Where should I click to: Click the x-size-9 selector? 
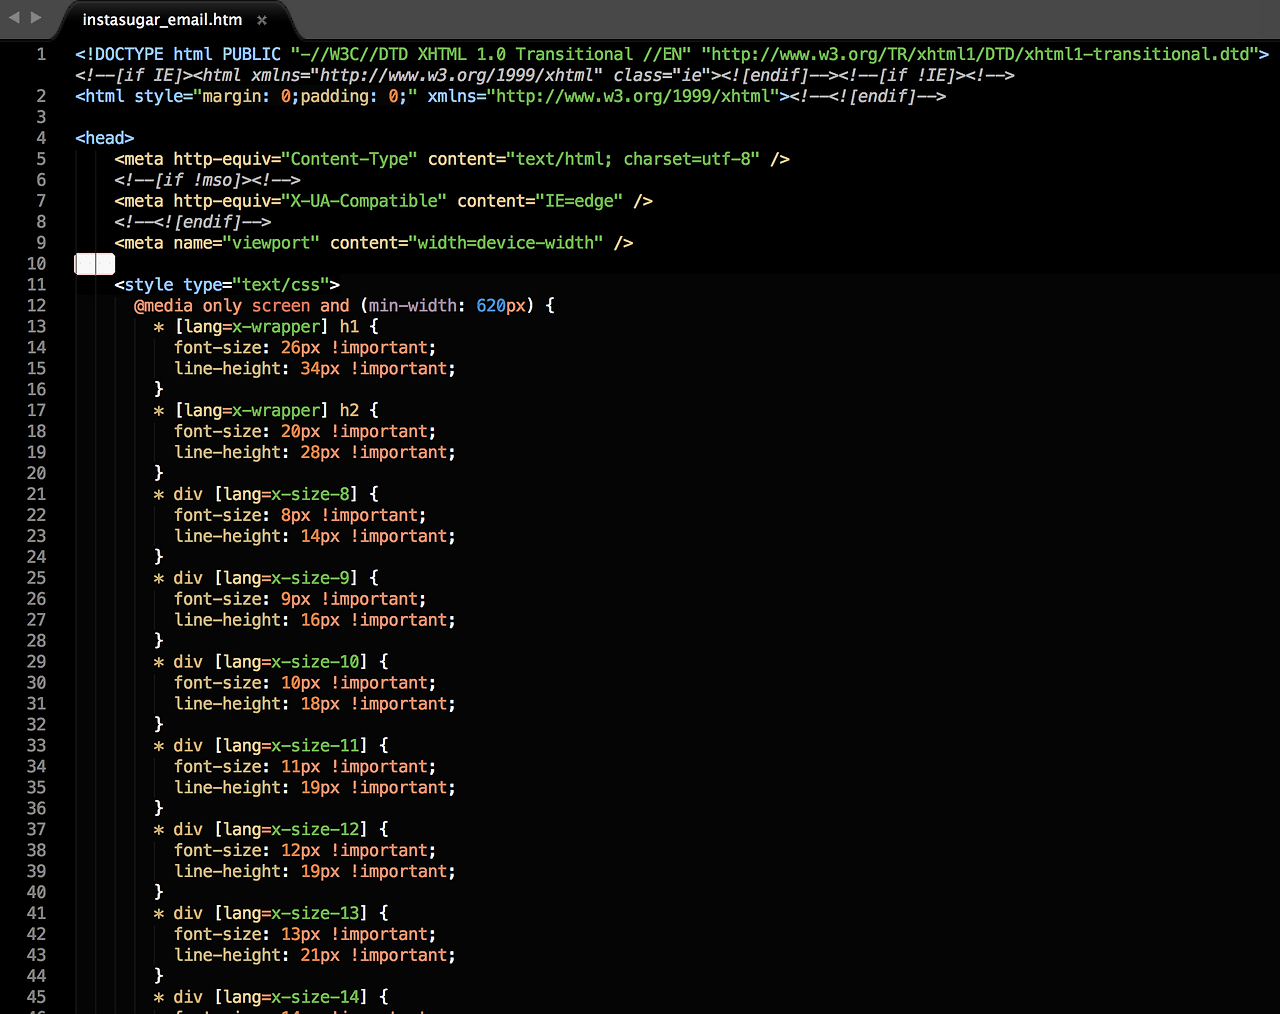[265, 579]
